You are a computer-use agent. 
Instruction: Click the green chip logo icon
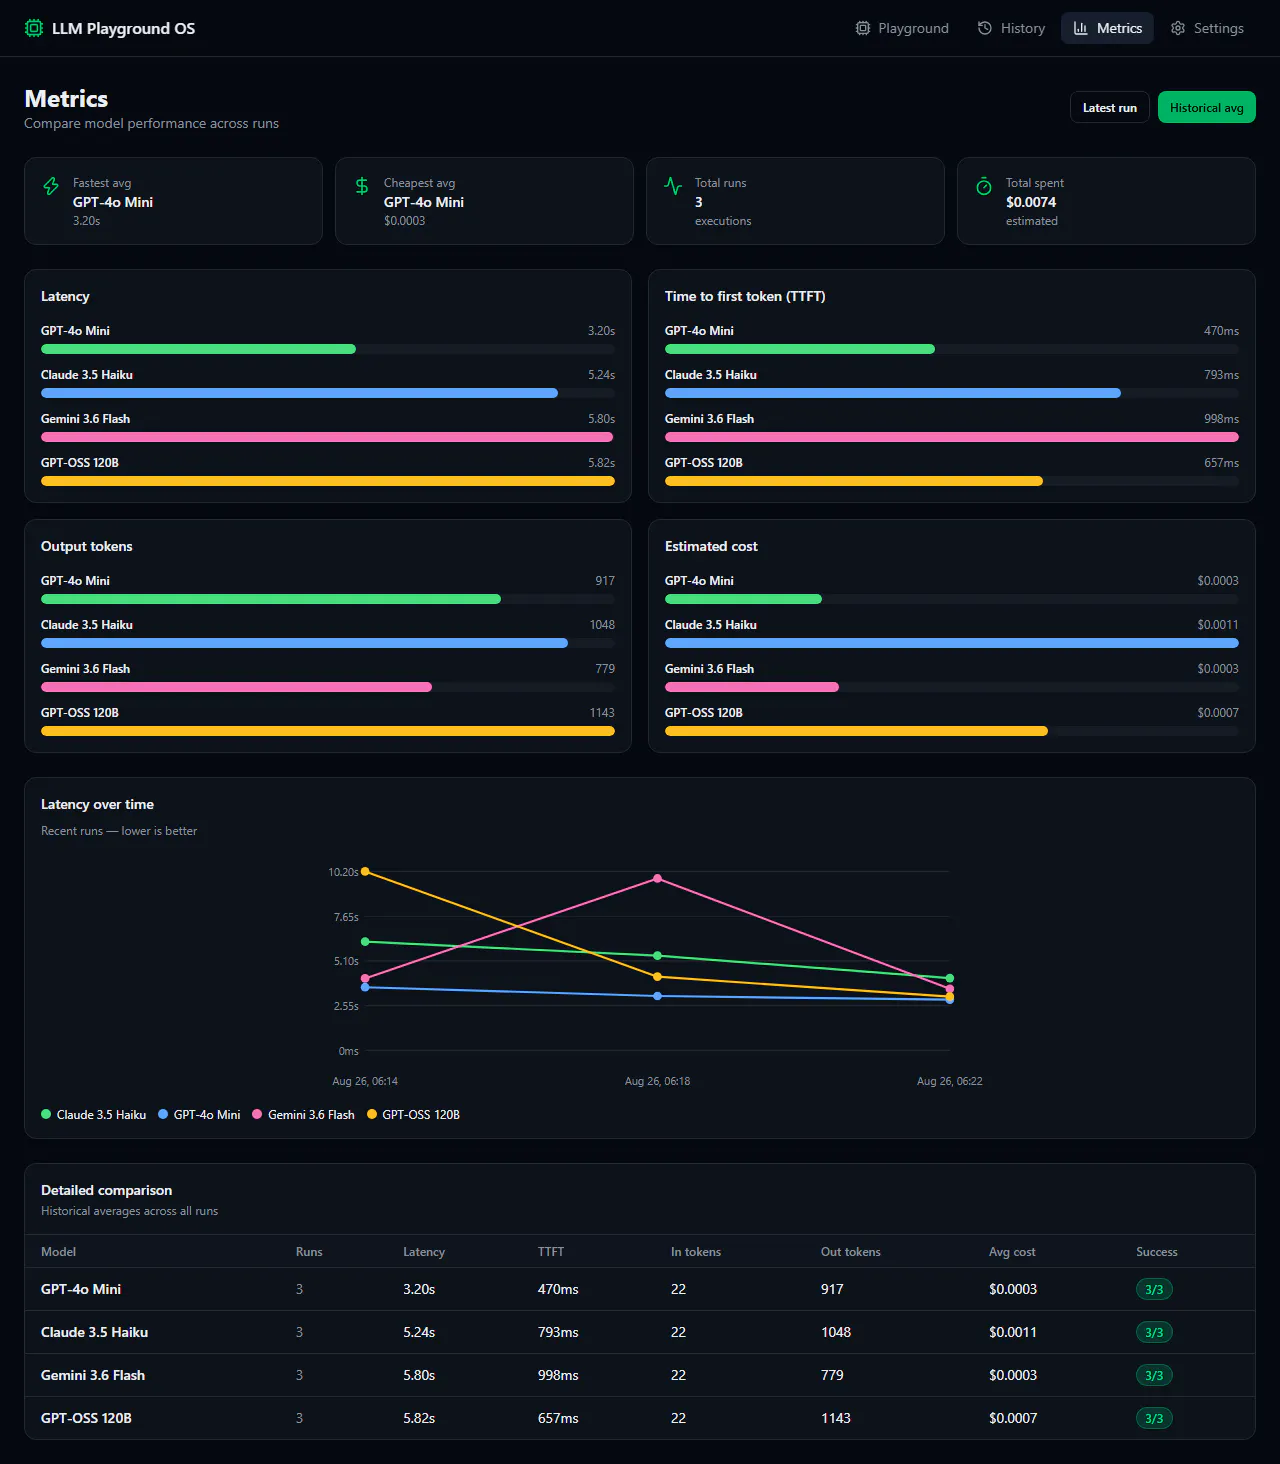[34, 28]
